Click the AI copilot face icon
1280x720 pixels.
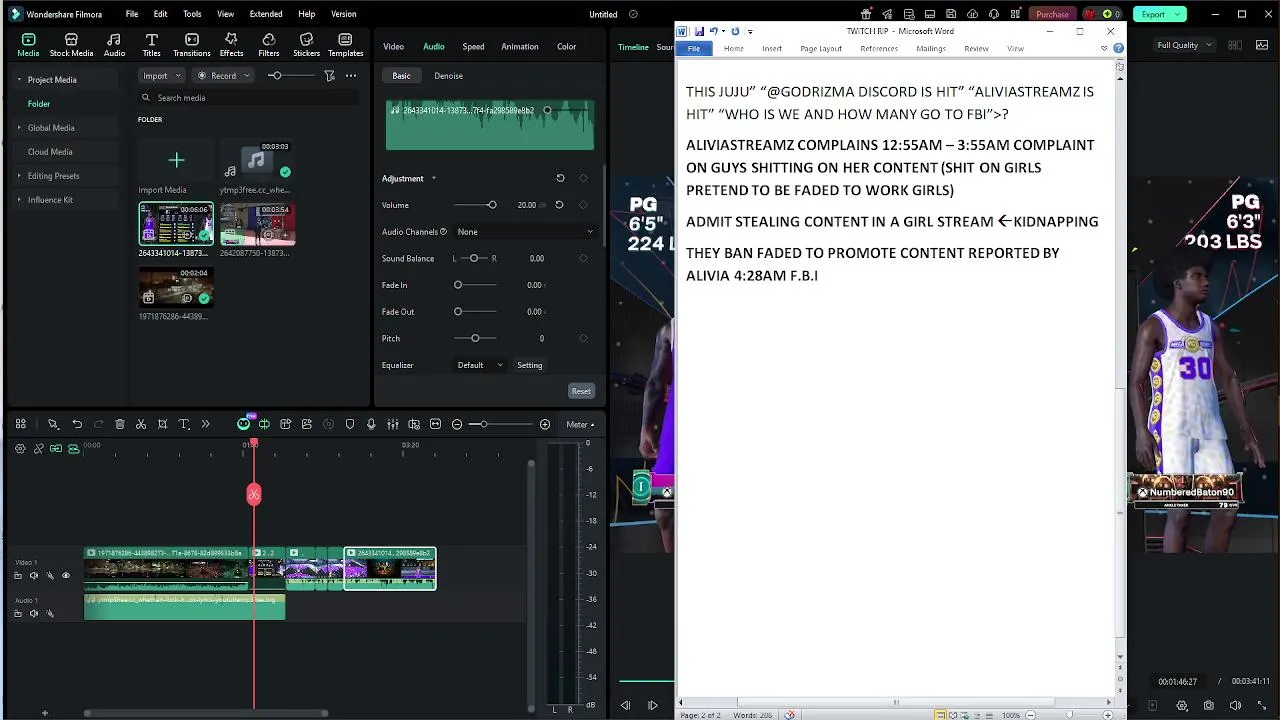coord(243,424)
